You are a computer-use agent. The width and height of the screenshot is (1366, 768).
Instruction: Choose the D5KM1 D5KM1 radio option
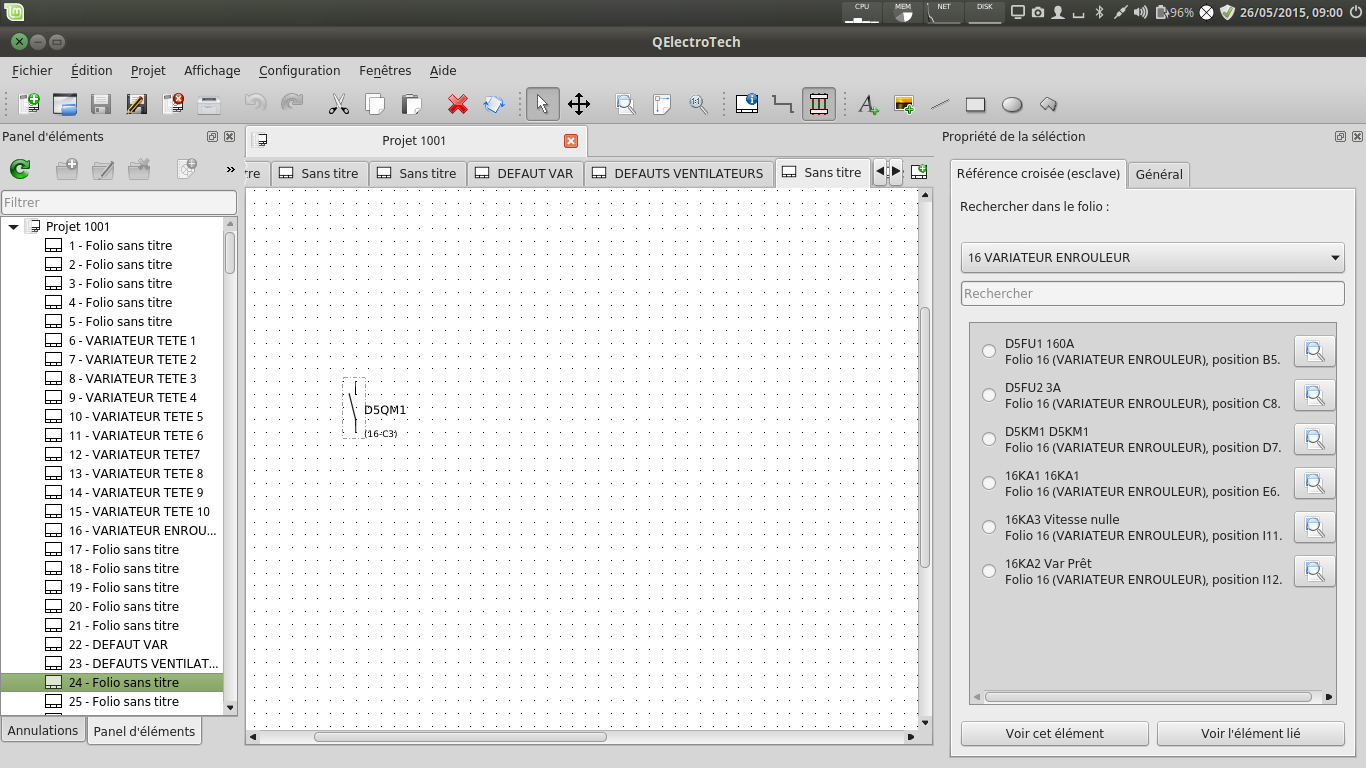(x=989, y=439)
